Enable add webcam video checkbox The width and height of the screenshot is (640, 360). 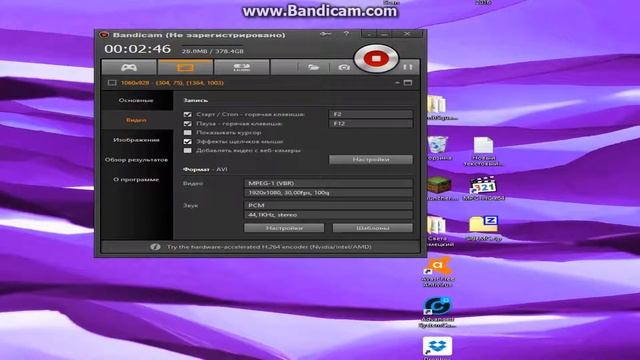(187, 150)
